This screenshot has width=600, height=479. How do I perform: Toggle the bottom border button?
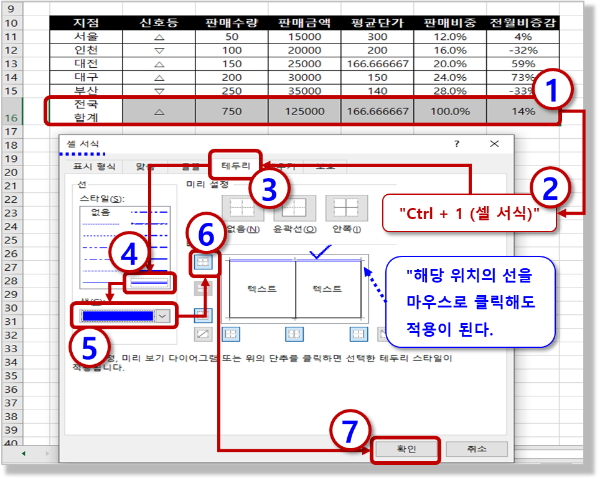point(203,314)
